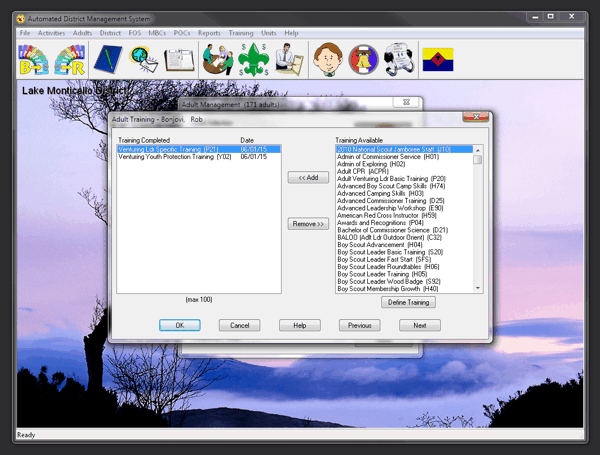Close the Adult Training dialog
Viewport: 600px width, 455px height.
coord(476,117)
